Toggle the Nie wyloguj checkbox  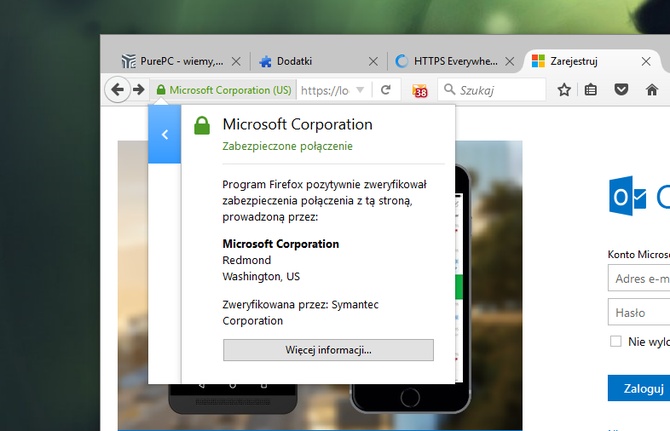click(616, 341)
